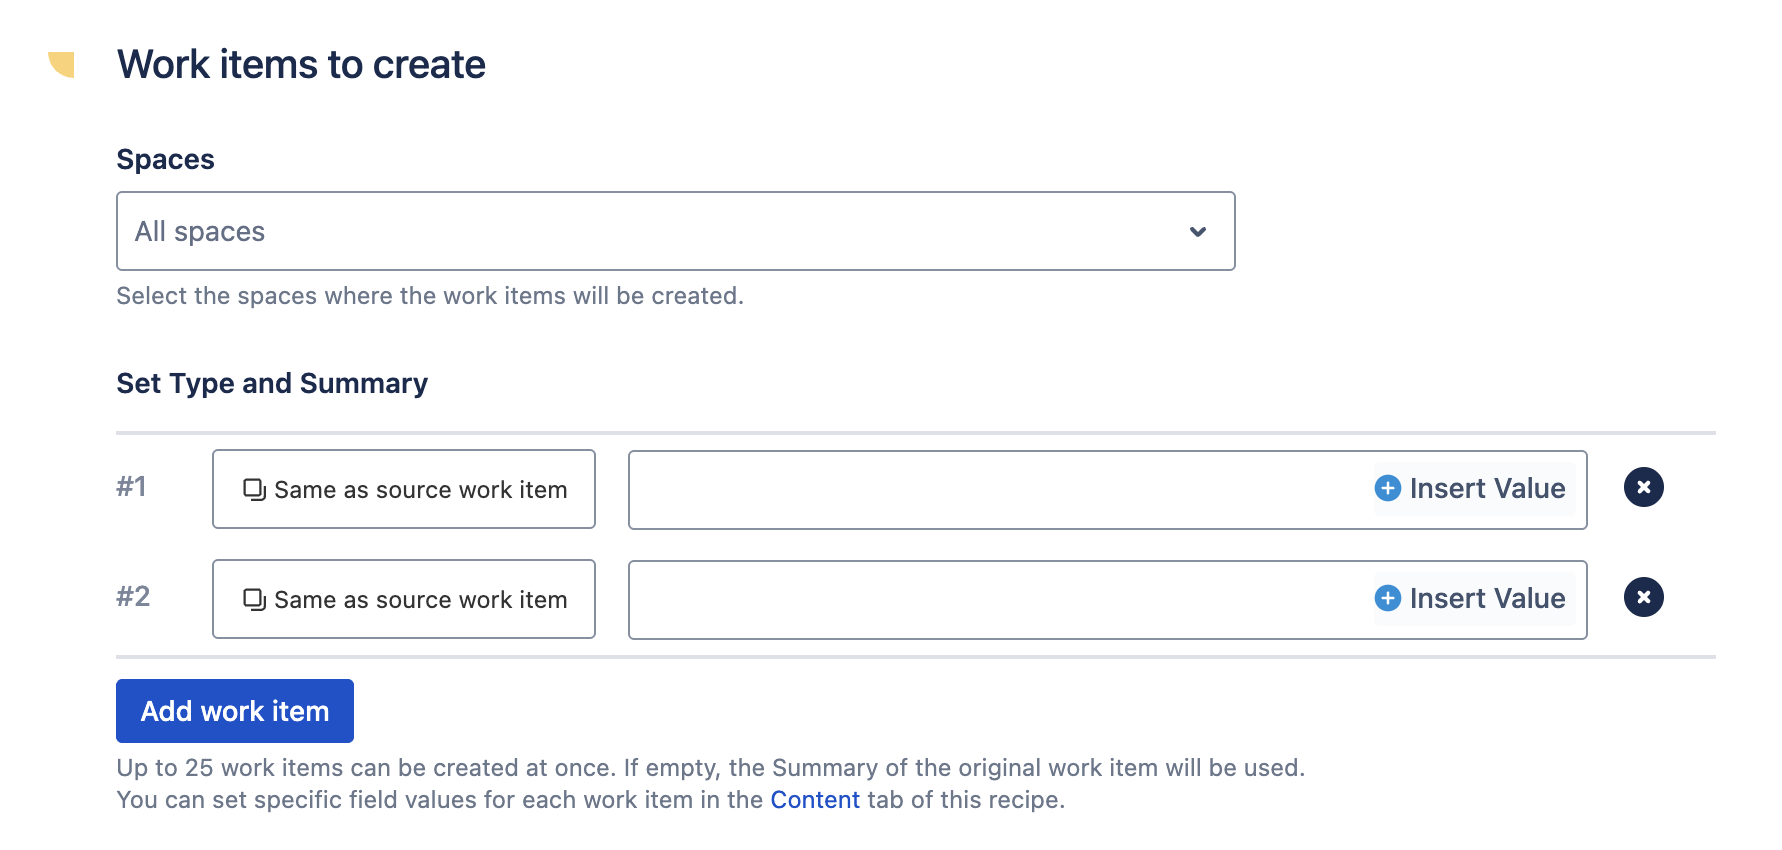Screen dimensions: 1782x850
Task: Open the Content tab link
Action: pyautogui.click(x=815, y=800)
